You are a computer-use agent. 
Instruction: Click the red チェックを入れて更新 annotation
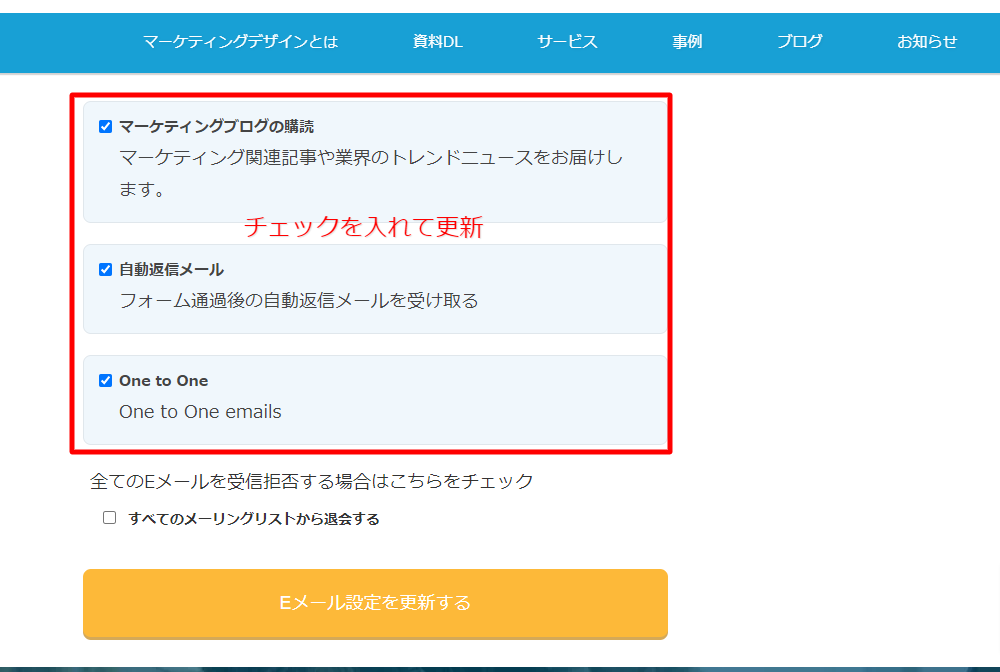(x=364, y=228)
